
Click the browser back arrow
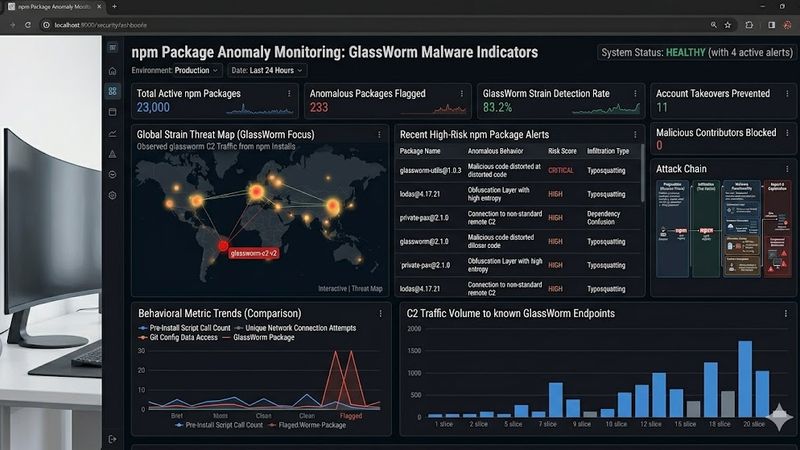[12, 24]
